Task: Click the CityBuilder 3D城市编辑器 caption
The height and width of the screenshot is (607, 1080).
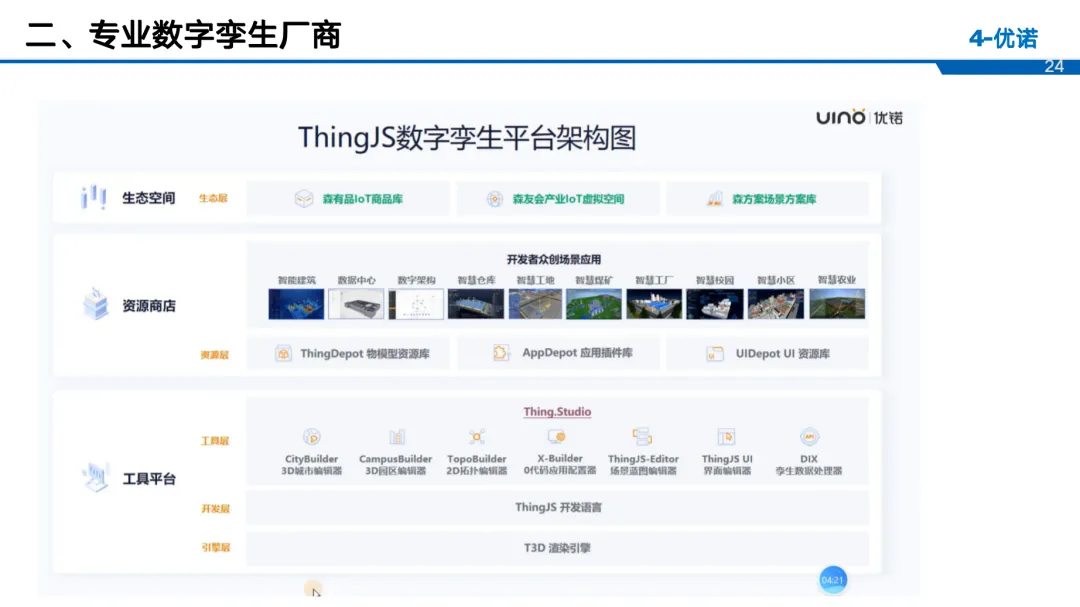Action: [311, 465]
